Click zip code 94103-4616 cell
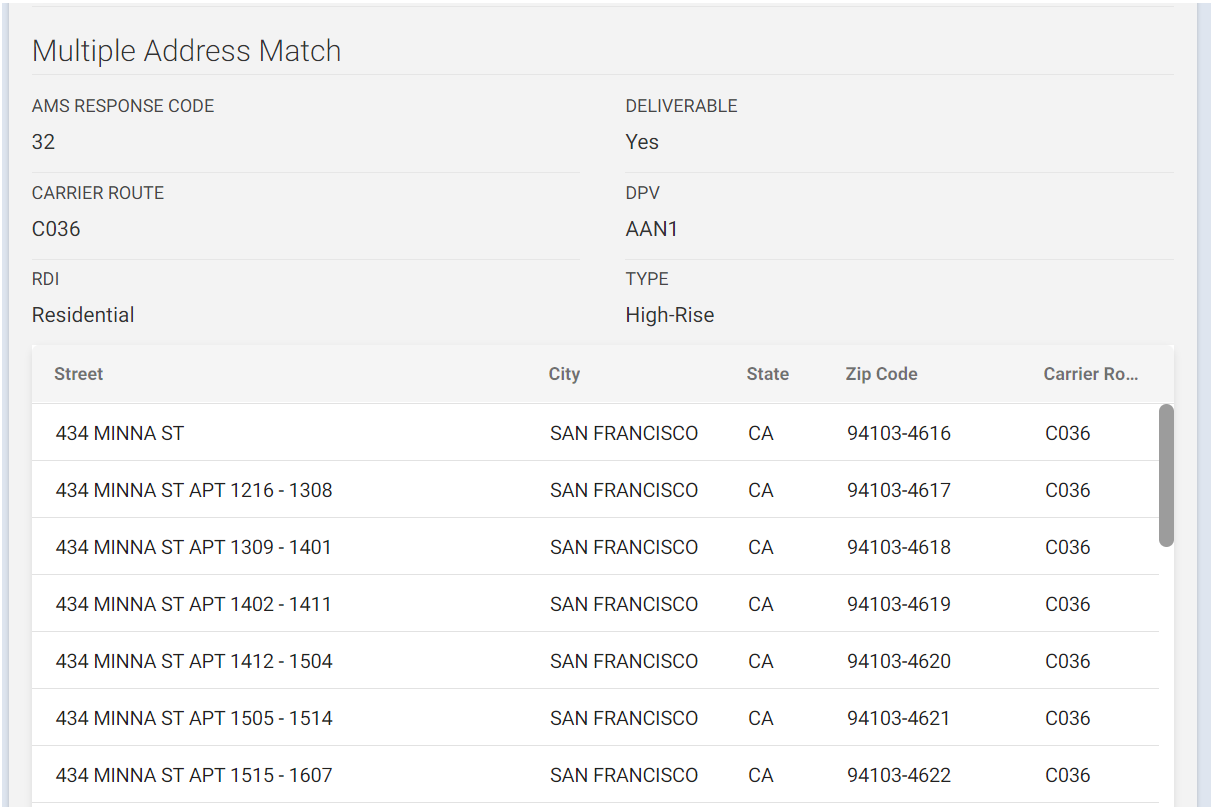The width and height of the screenshot is (1215, 807). (x=898, y=433)
